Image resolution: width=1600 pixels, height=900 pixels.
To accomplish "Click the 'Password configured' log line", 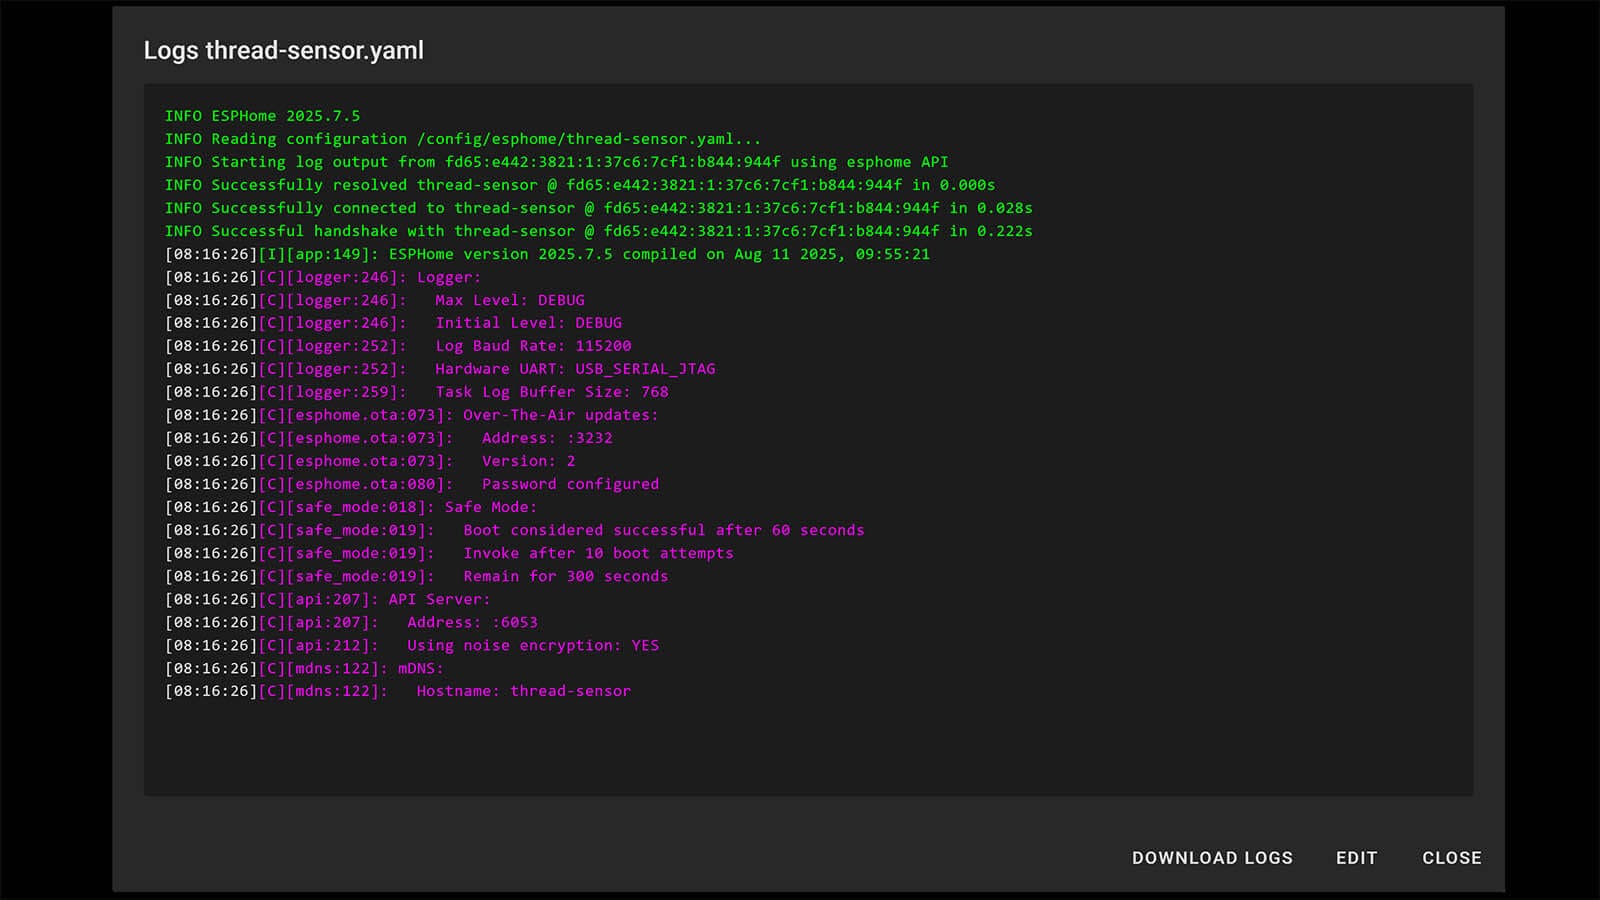I will point(570,484).
